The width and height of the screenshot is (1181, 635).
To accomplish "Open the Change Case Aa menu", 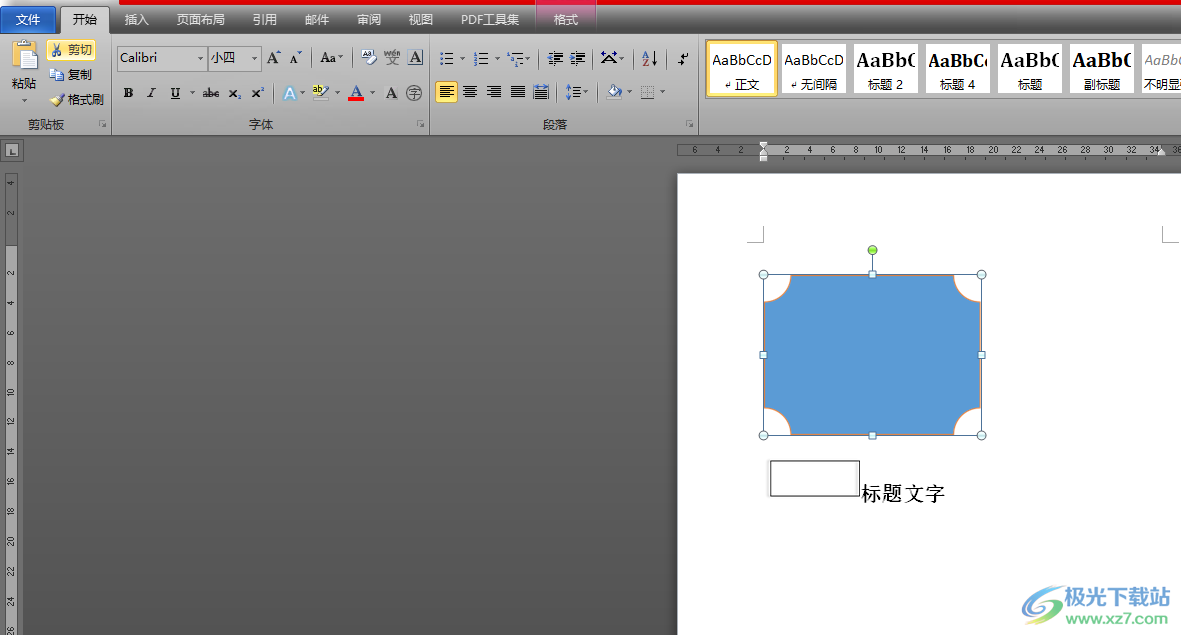I will [x=331, y=58].
